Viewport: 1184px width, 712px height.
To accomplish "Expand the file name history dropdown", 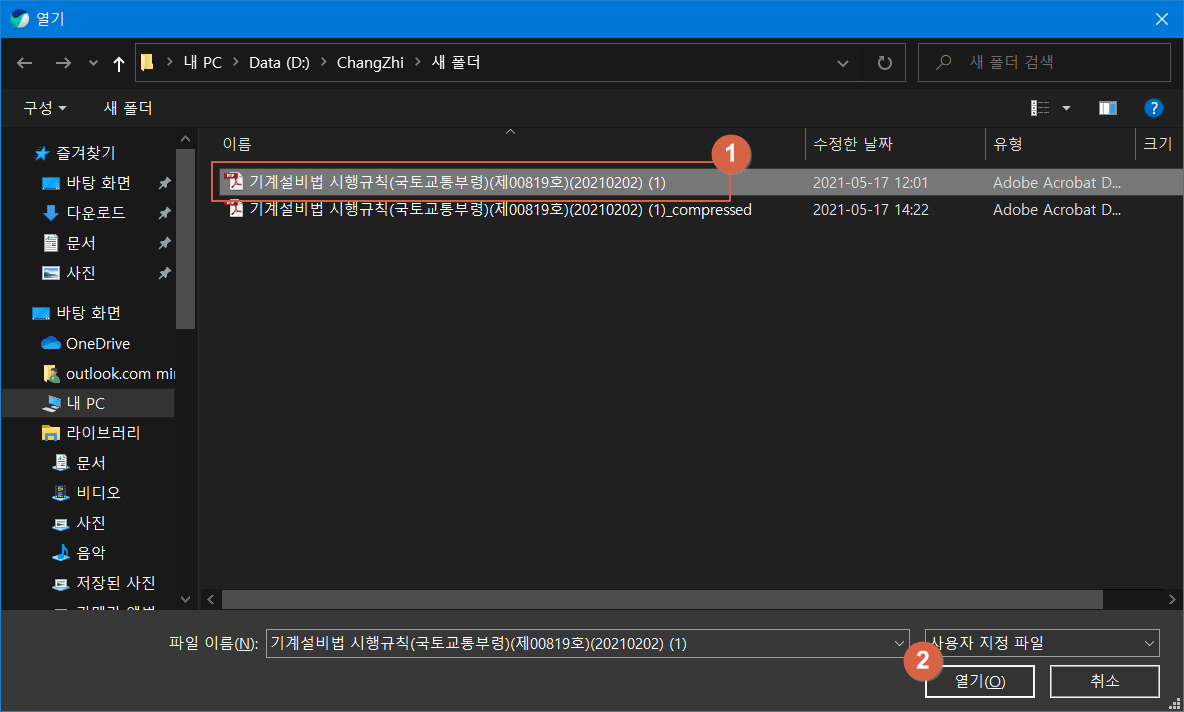I will [x=899, y=643].
